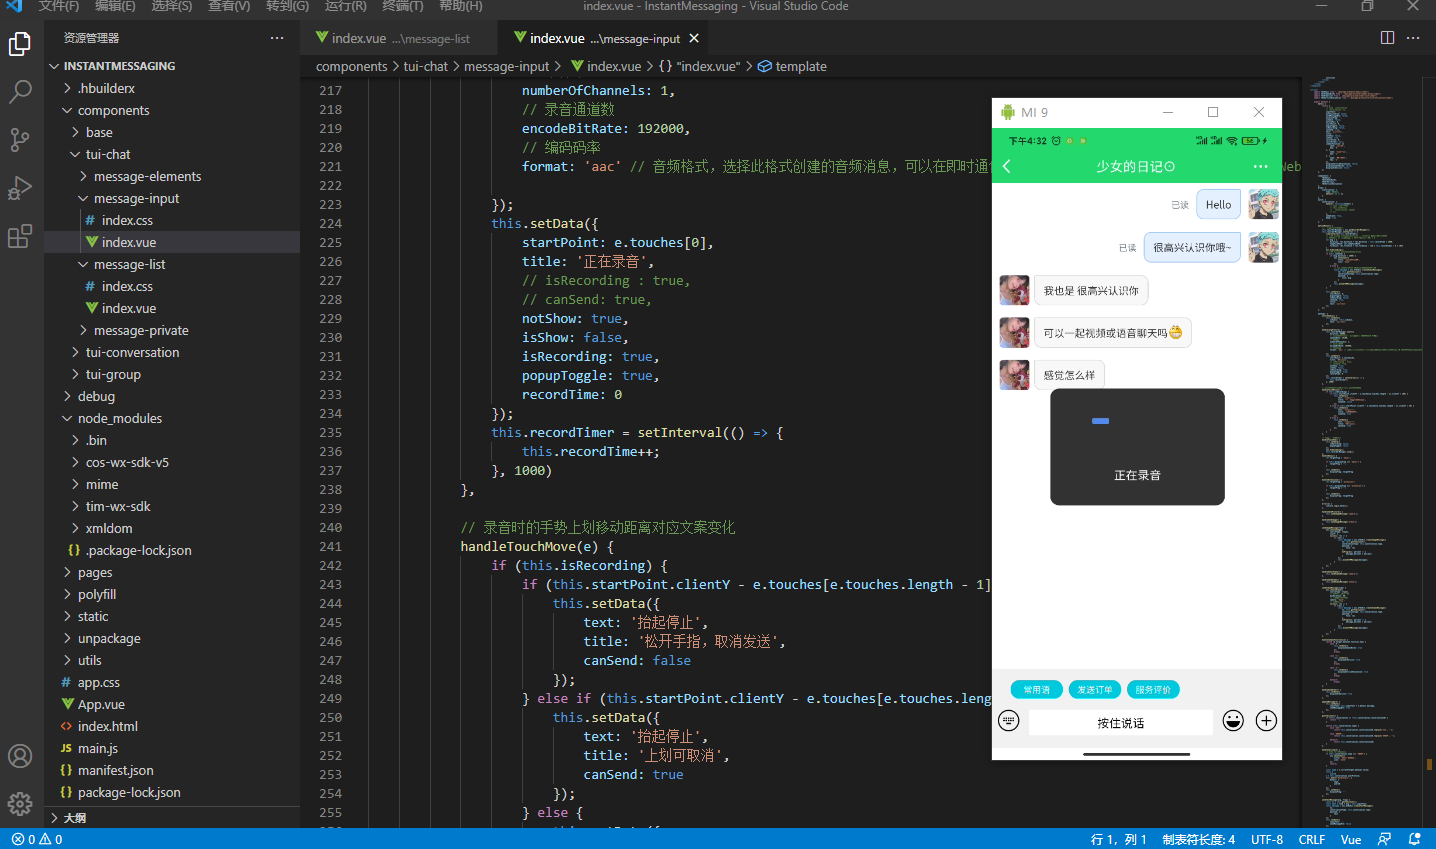Viewport: 1436px width, 849px height.
Task: Open the Explorer view in activity bar
Action: tap(20, 44)
